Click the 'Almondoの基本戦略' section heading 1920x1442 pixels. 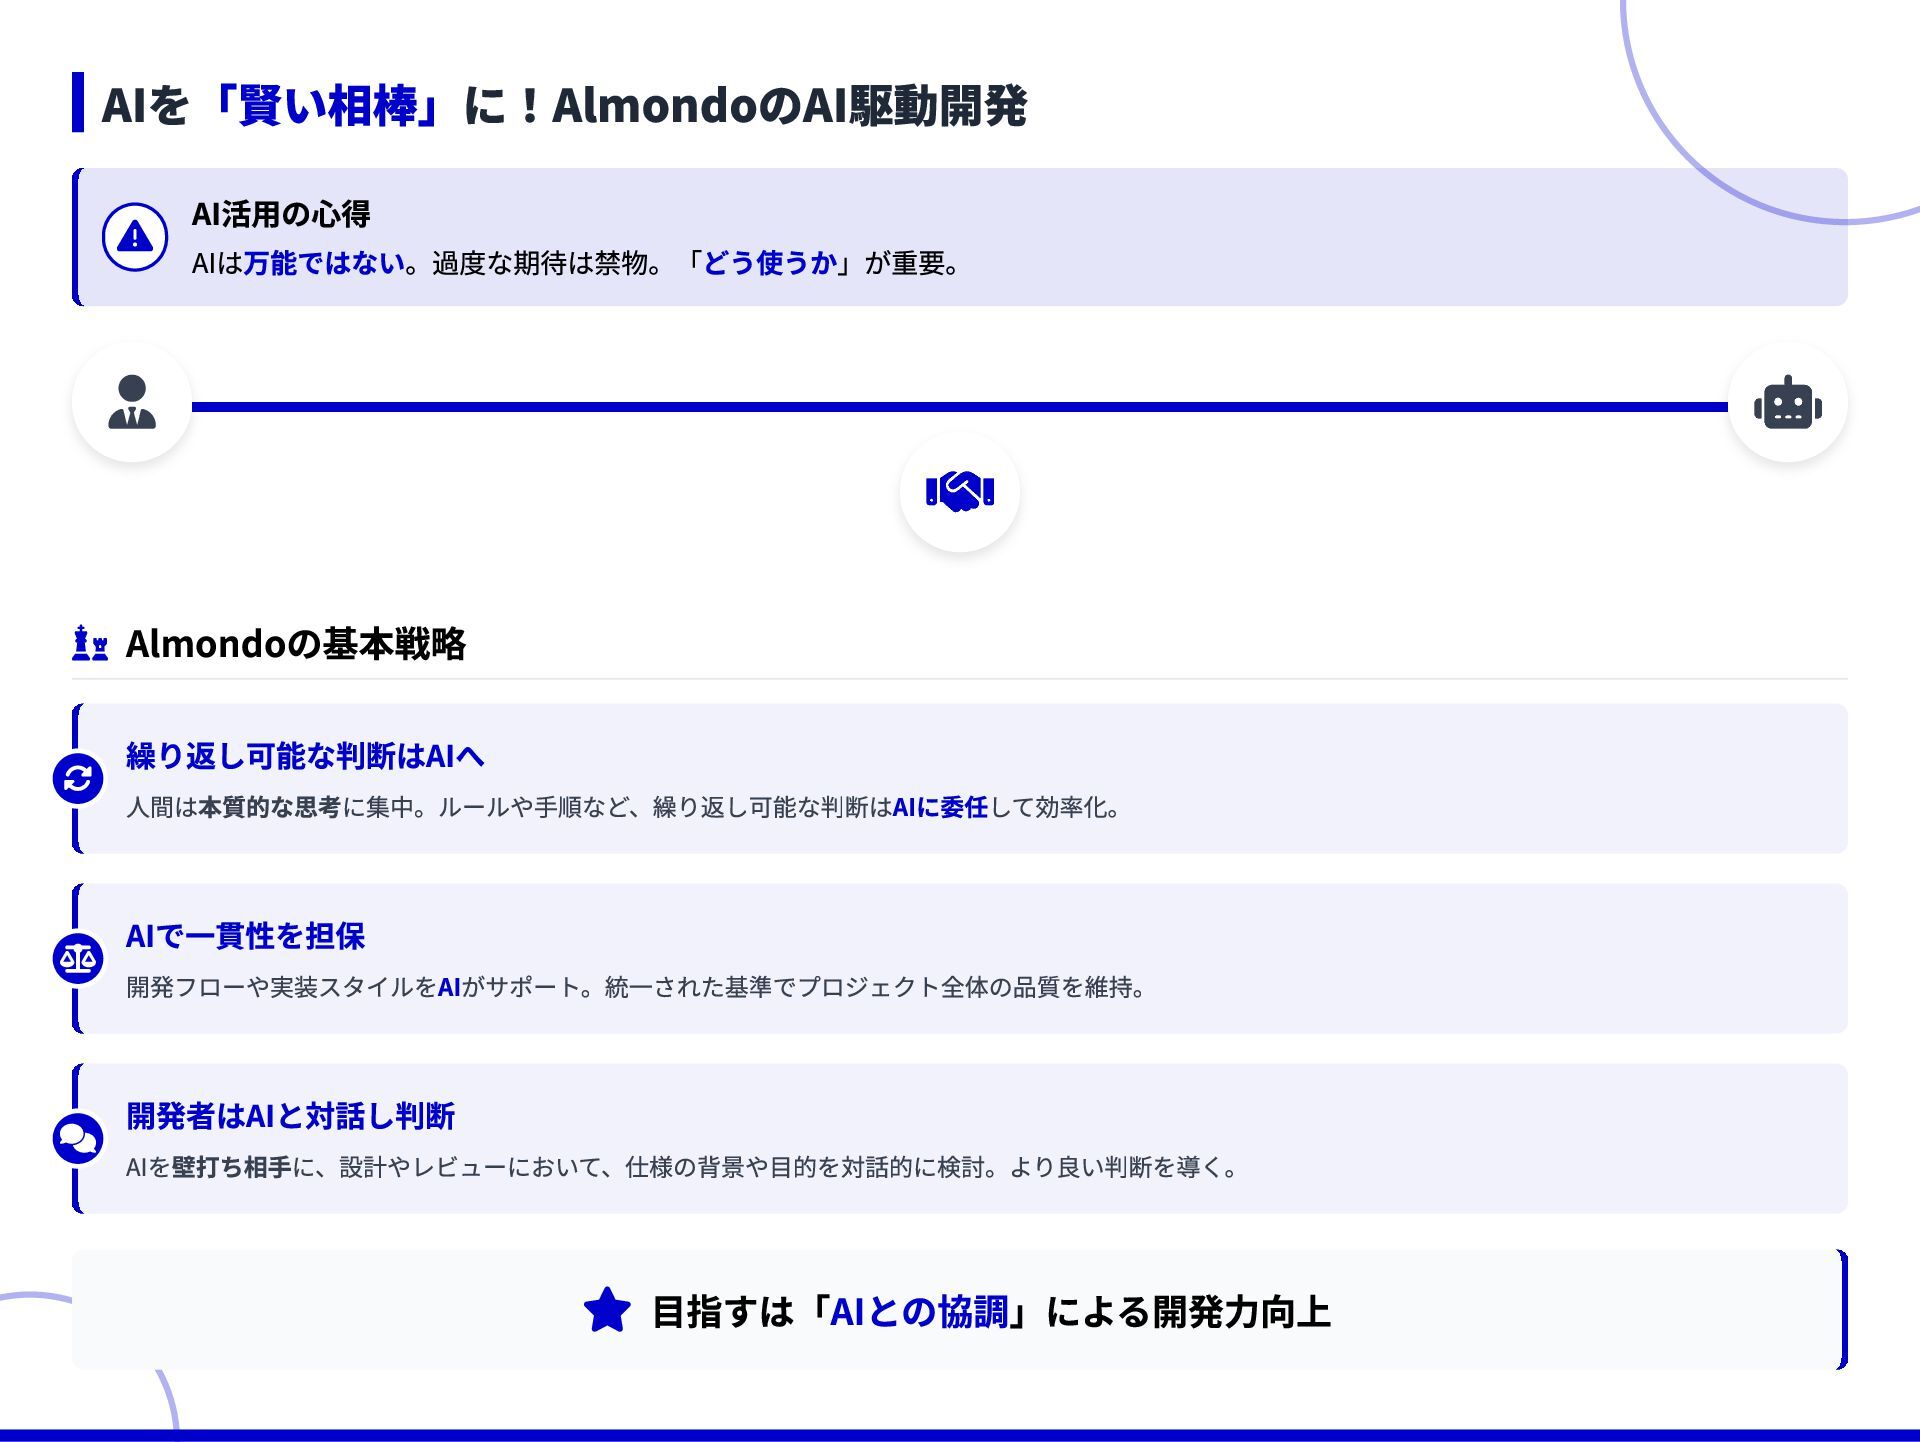295,644
